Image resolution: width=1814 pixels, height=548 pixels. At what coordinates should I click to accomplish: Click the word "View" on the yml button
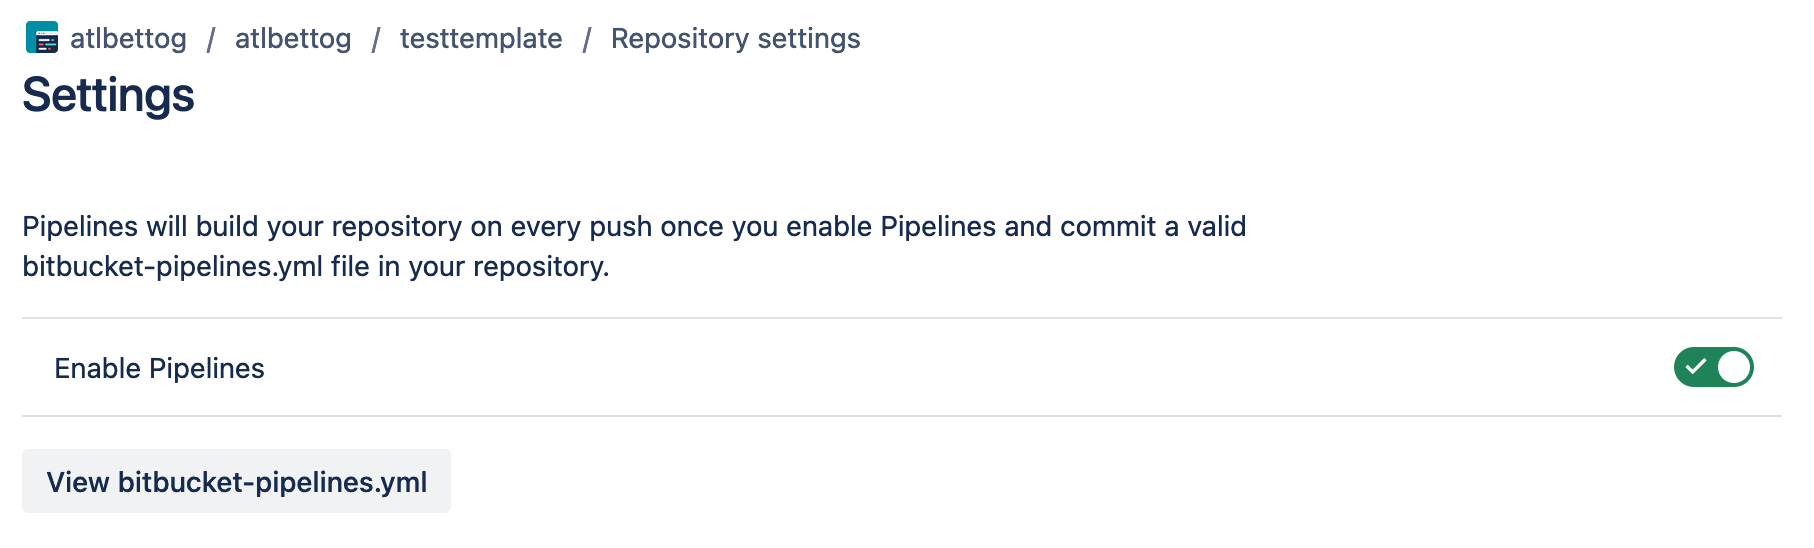coord(77,482)
